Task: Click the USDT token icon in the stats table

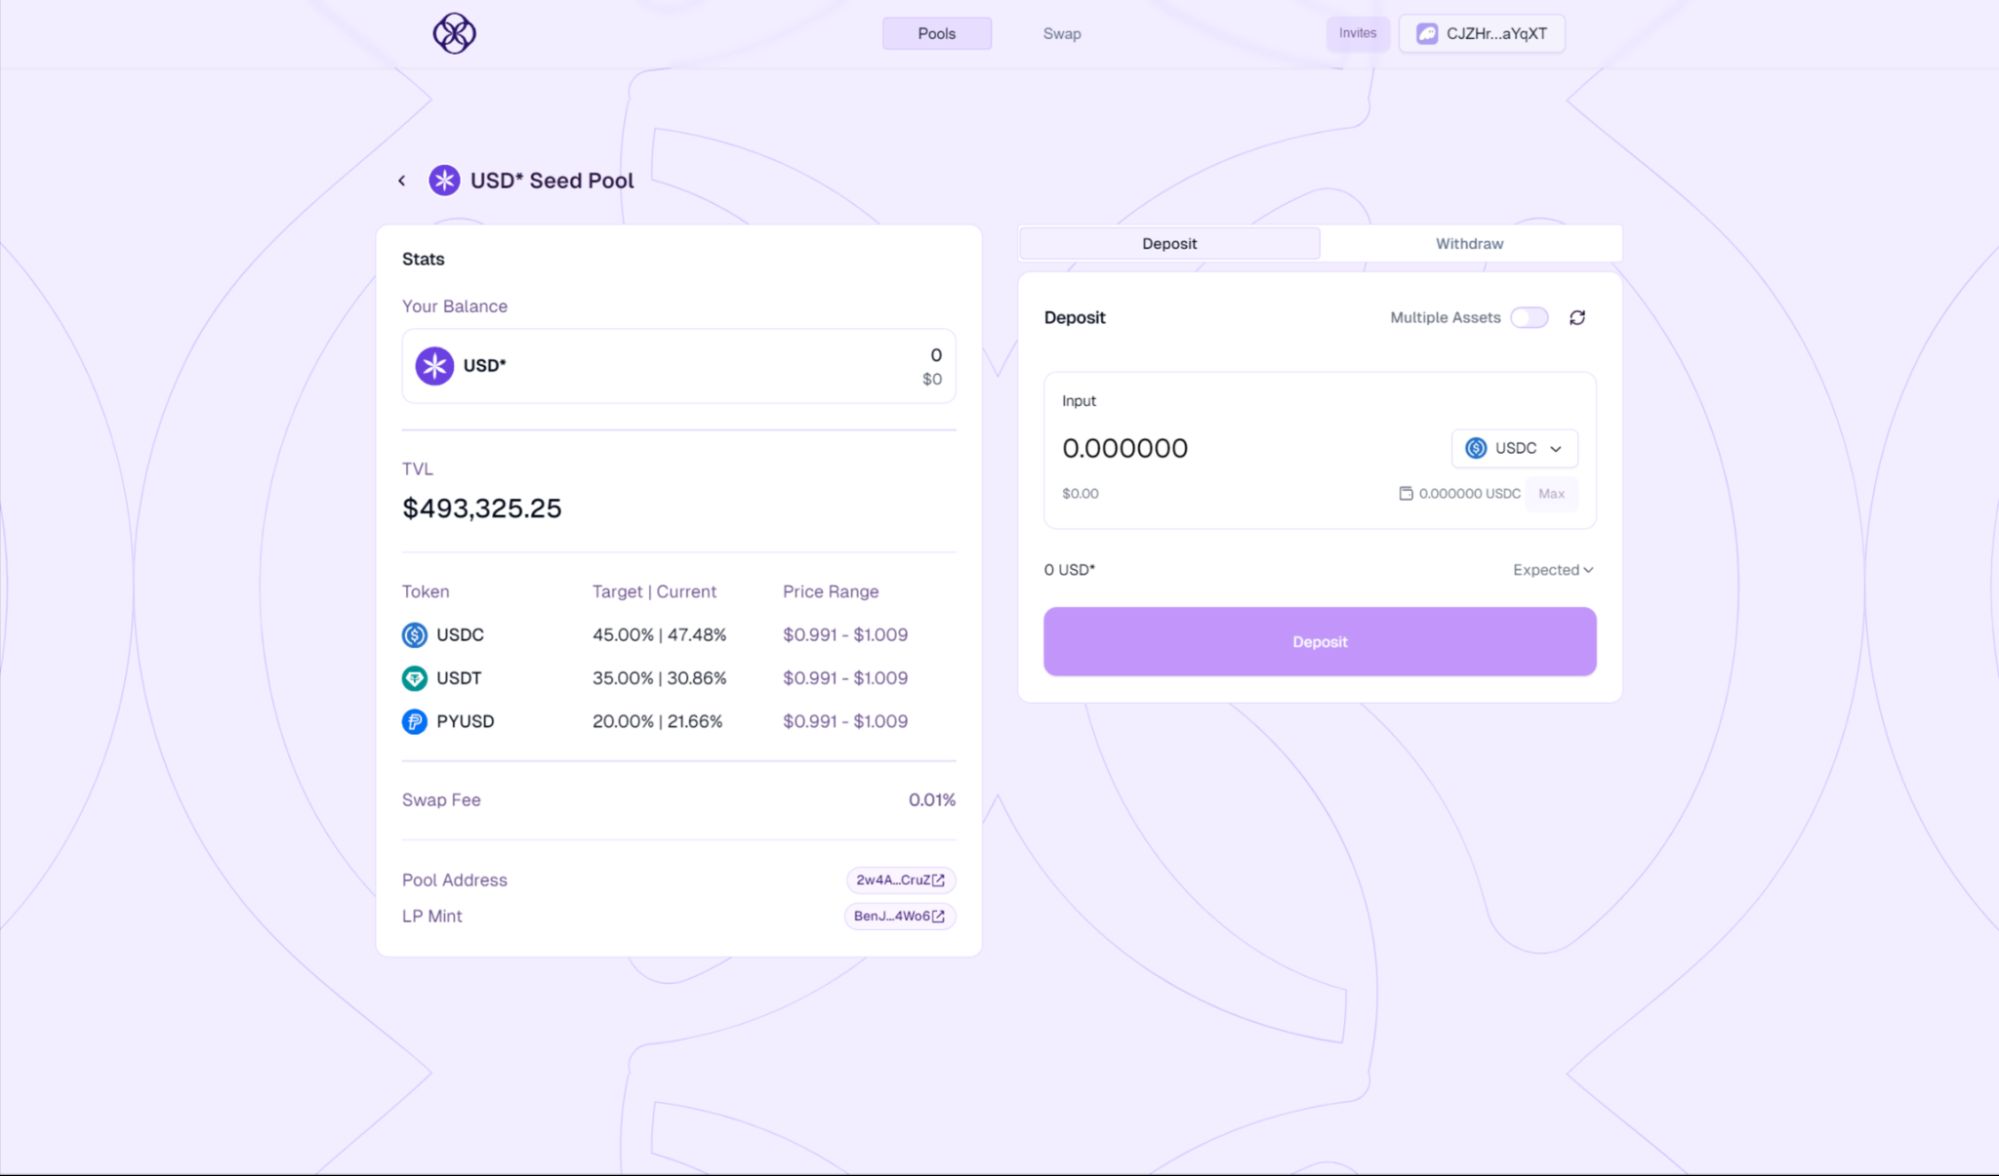Action: pos(414,678)
